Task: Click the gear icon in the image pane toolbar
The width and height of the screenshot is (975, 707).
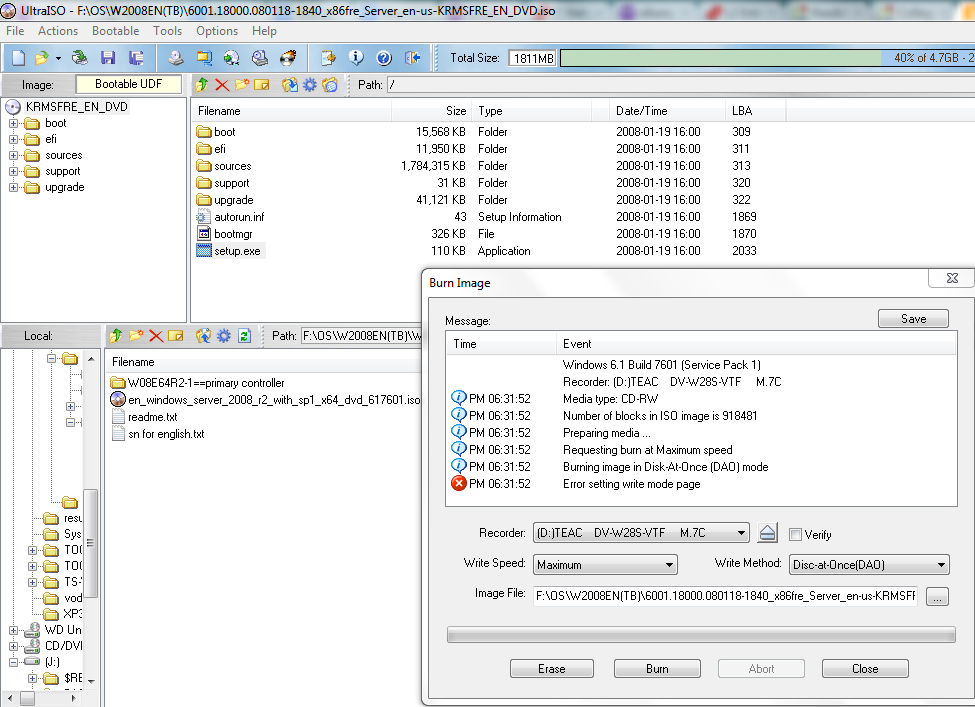Action: pos(310,85)
